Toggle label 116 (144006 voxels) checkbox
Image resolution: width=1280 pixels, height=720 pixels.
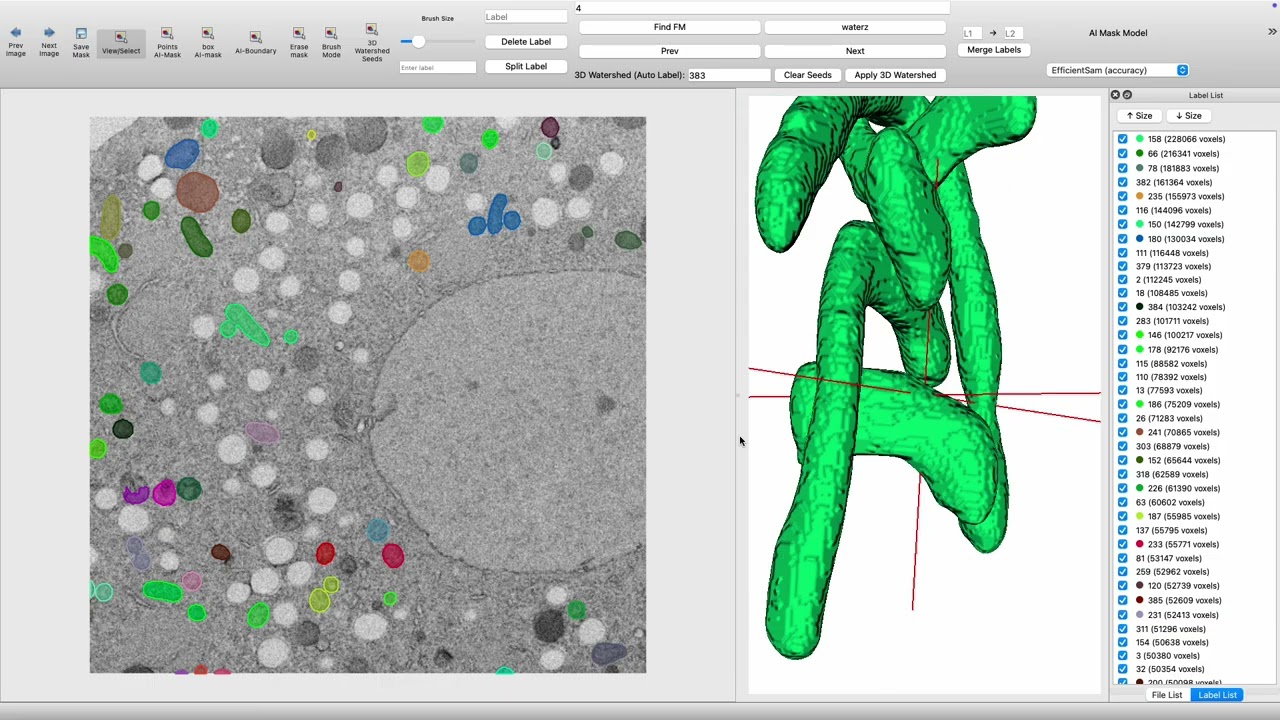coord(1123,210)
